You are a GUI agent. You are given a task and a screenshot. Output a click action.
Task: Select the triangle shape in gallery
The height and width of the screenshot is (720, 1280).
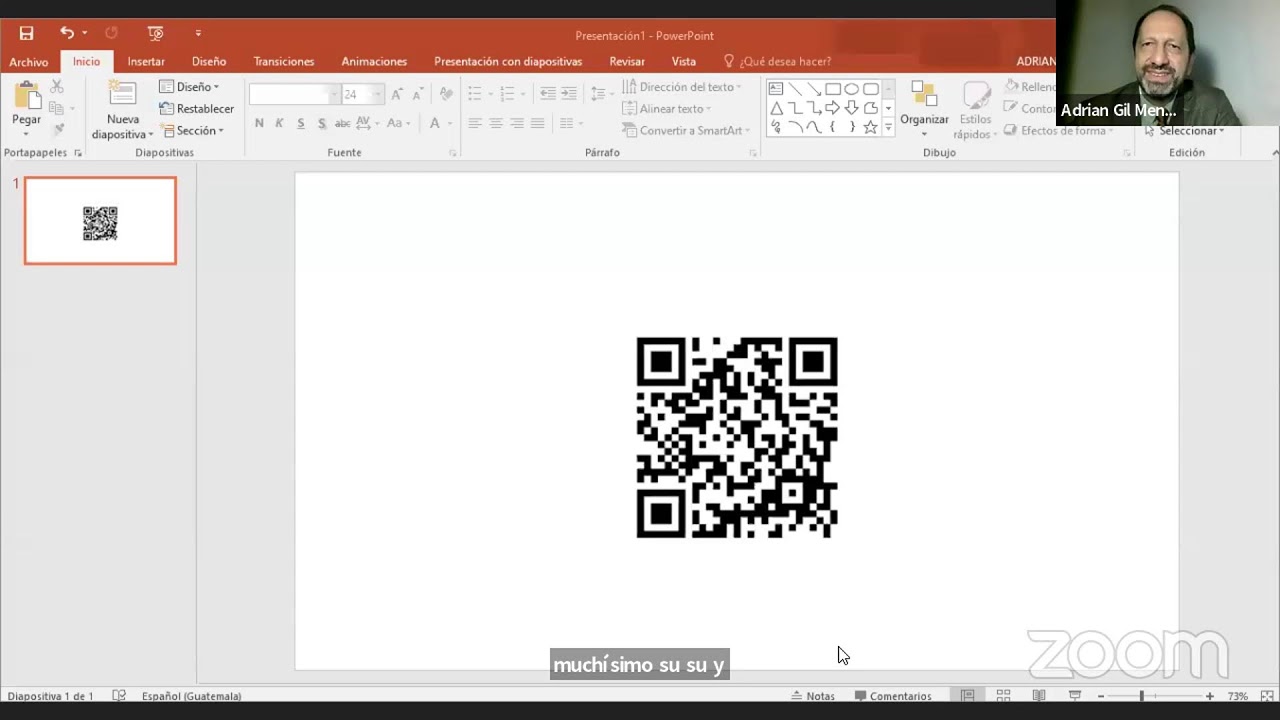[775, 108]
